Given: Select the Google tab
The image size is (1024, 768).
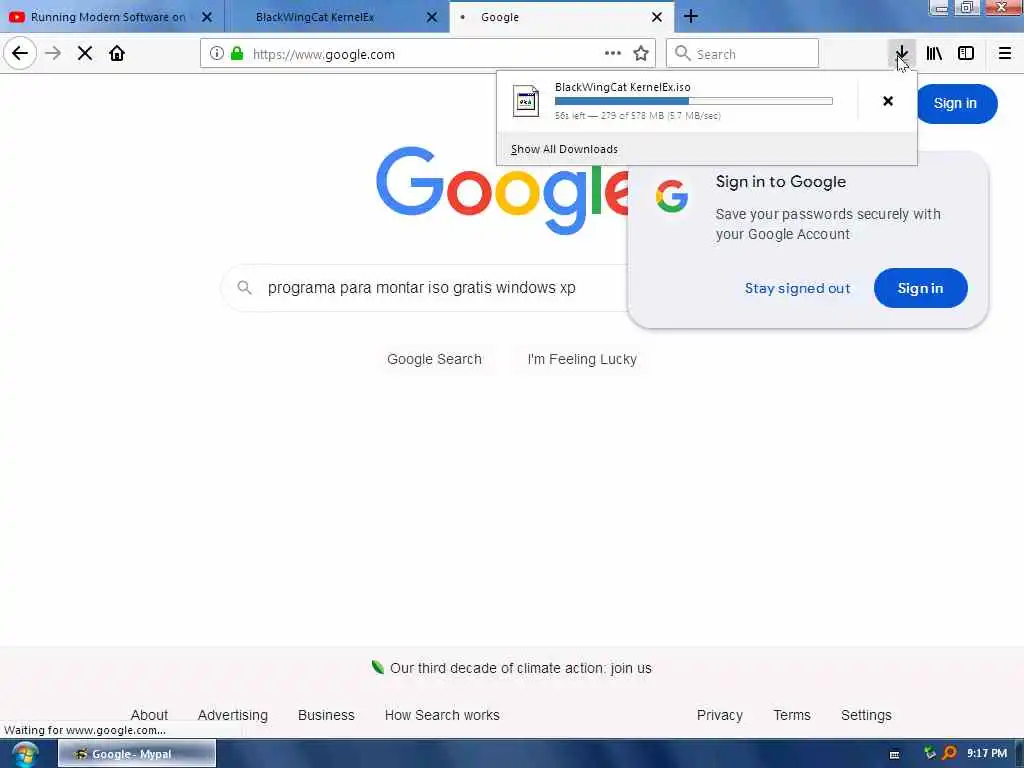Looking at the screenshot, I should [x=562, y=17].
